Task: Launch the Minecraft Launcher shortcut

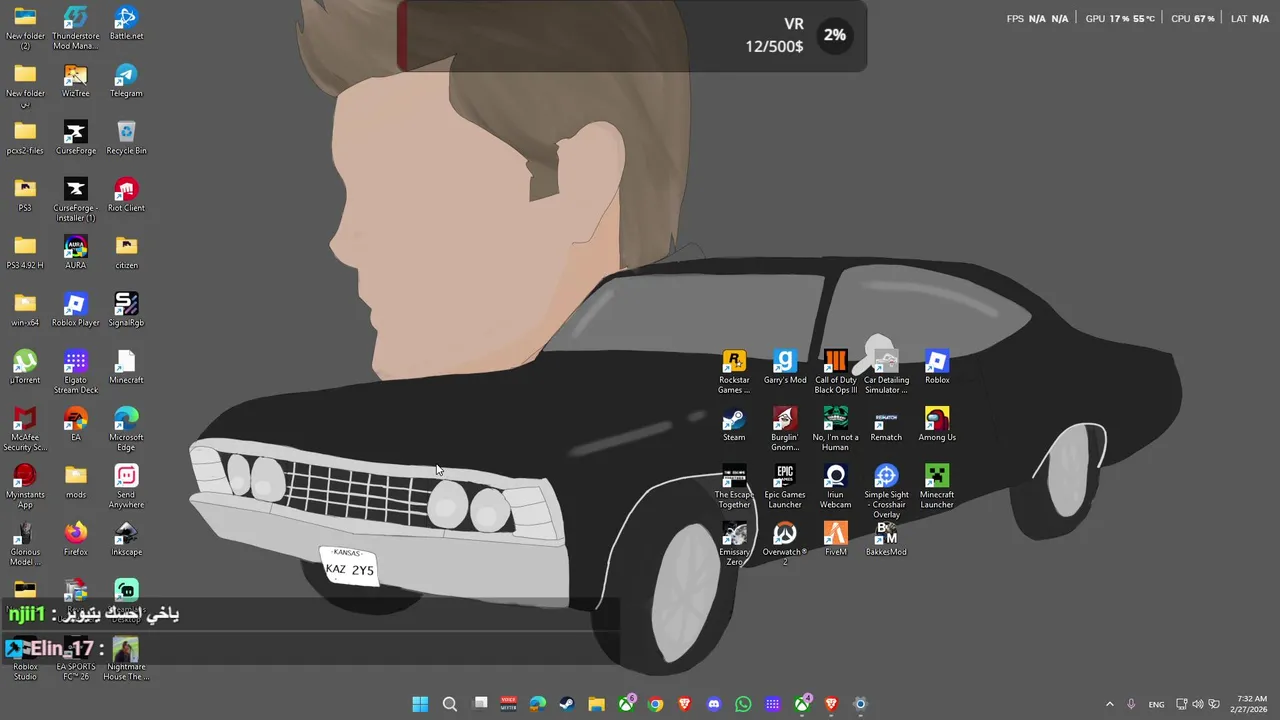Action: (x=937, y=487)
